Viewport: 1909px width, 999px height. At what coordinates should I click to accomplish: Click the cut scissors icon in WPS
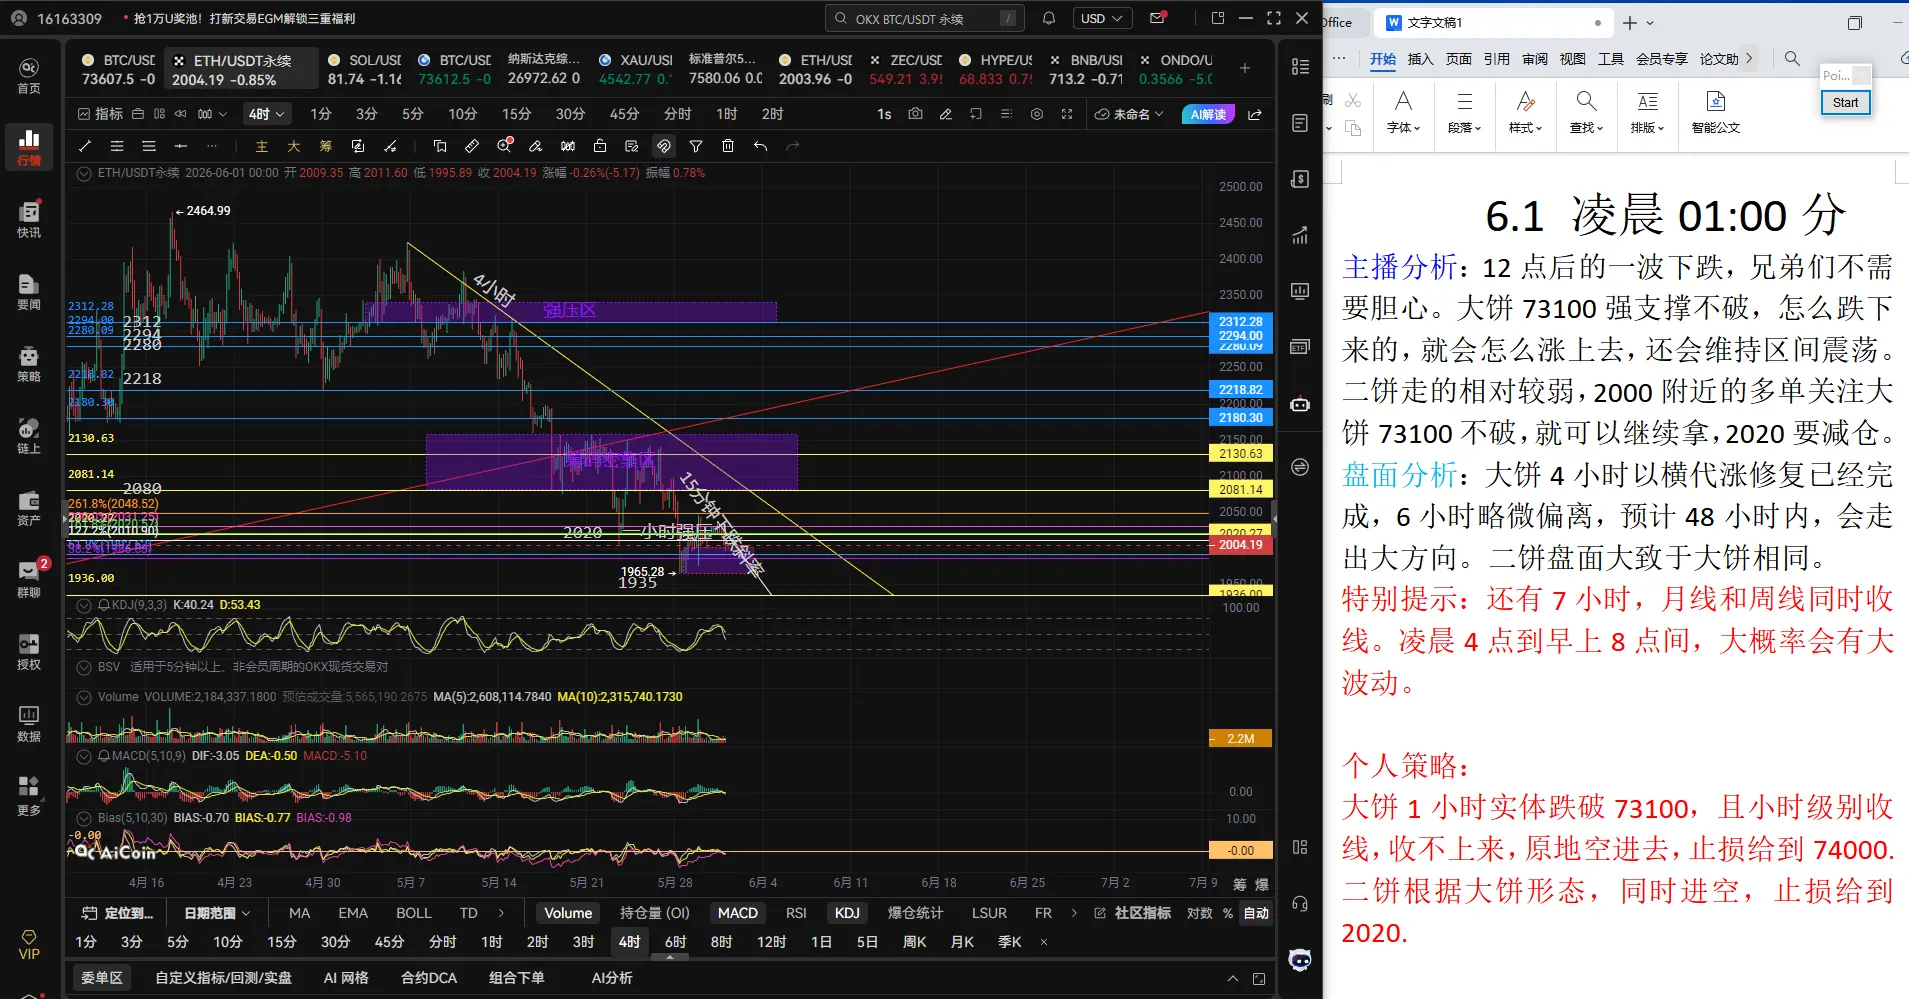coord(1353,100)
